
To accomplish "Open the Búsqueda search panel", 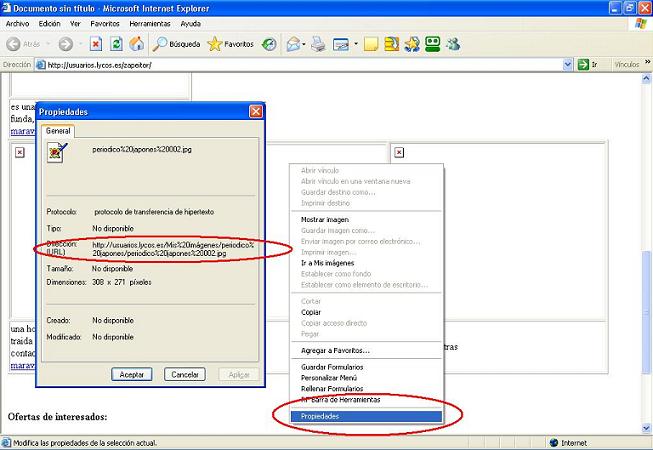I will 177,44.
